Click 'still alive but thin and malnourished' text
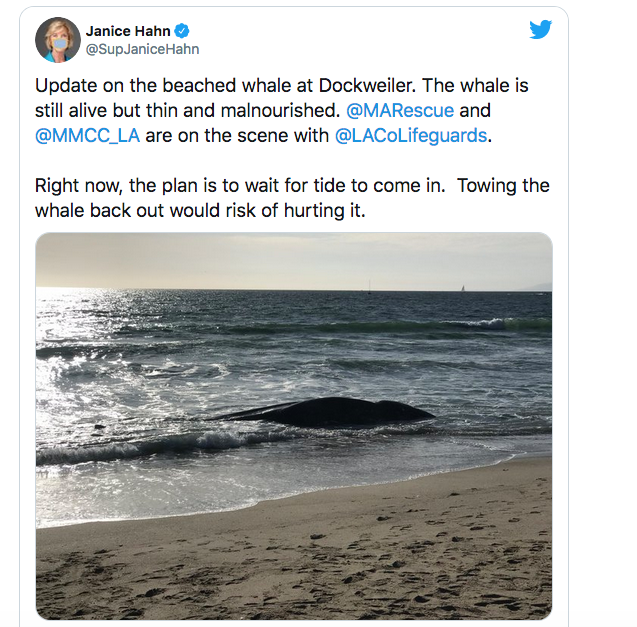Screen dimensions: 637x627 [180, 110]
